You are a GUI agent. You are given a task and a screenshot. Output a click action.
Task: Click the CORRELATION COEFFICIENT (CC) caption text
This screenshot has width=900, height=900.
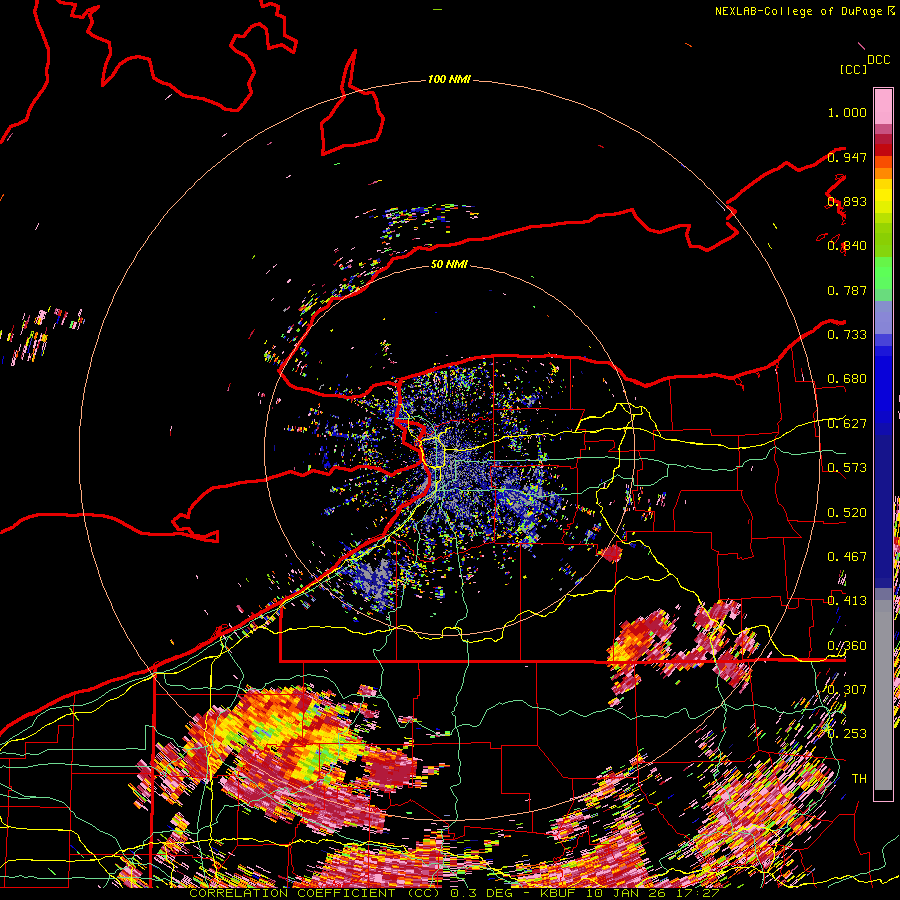click(x=316, y=893)
